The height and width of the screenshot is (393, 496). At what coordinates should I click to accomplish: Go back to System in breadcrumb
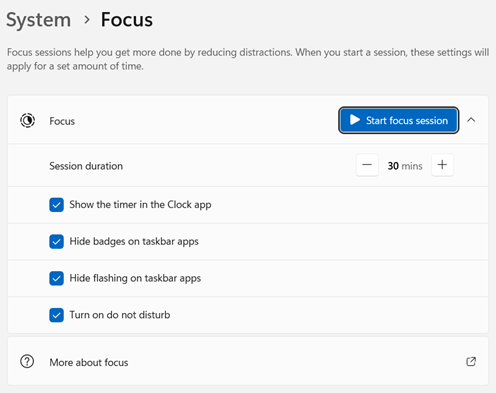[38, 20]
